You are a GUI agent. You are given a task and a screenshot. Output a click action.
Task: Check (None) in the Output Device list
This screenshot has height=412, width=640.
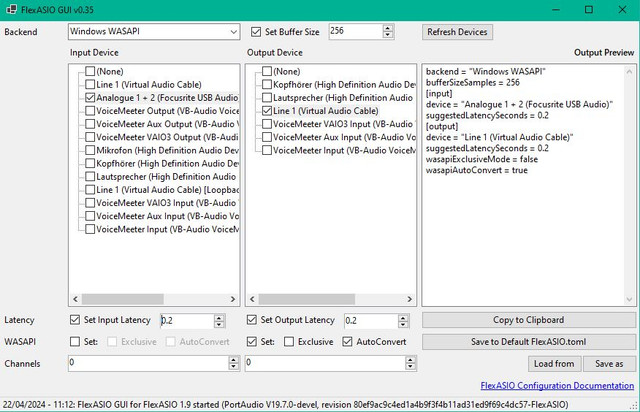(x=267, y=71)
